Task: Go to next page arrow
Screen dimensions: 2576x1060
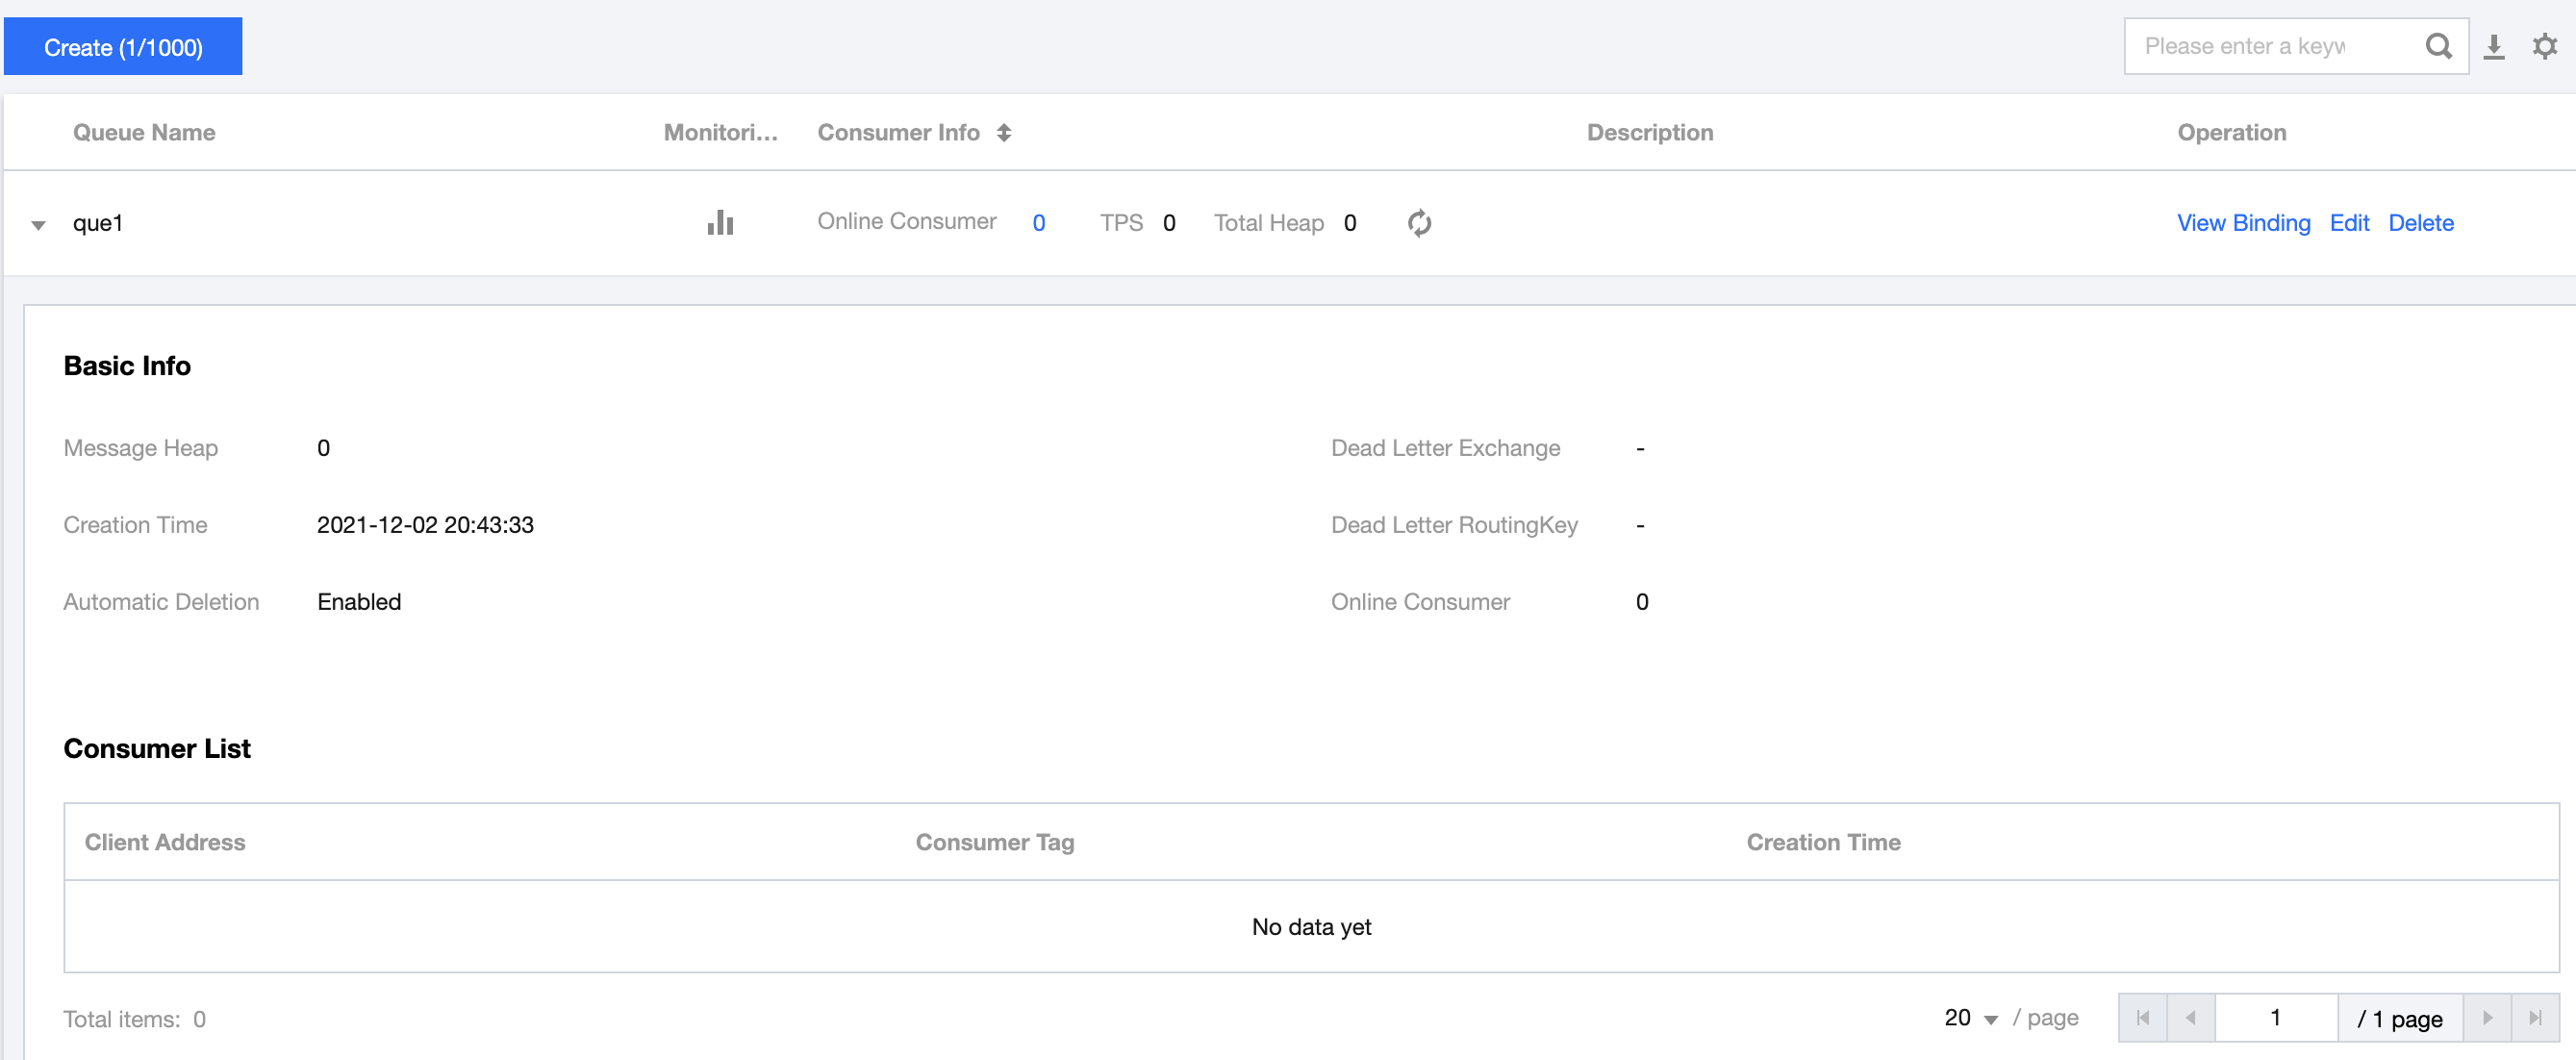Action: pyautogui.click(x=2487, y=1018)
